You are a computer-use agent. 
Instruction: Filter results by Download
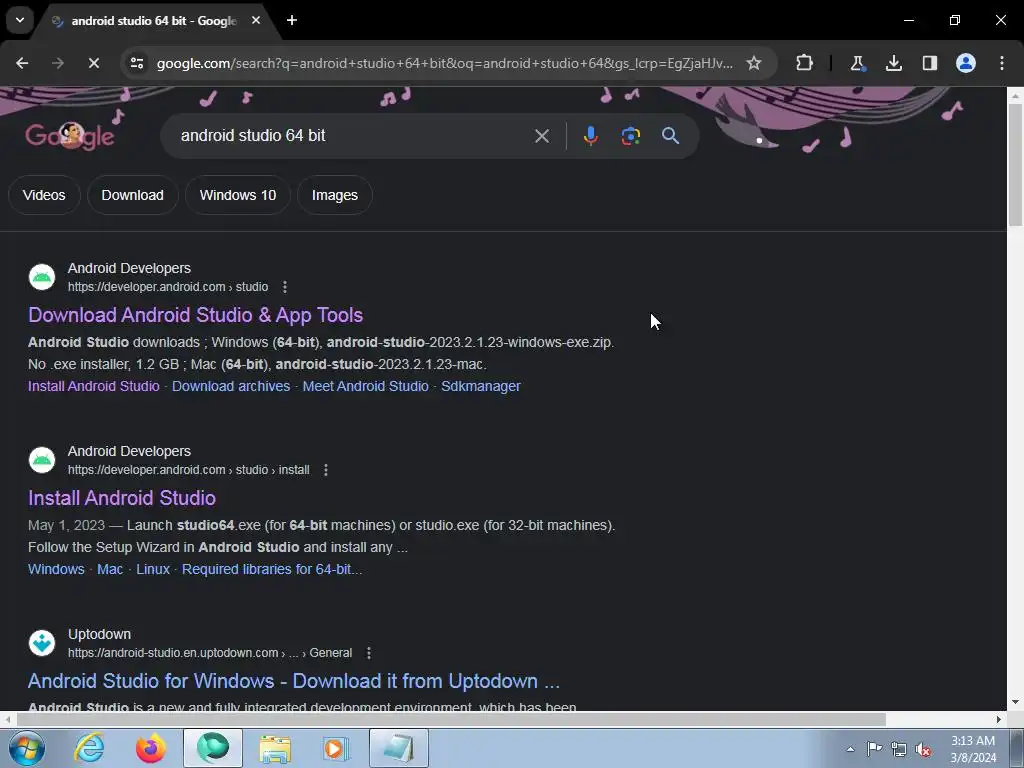click(133, 195)
